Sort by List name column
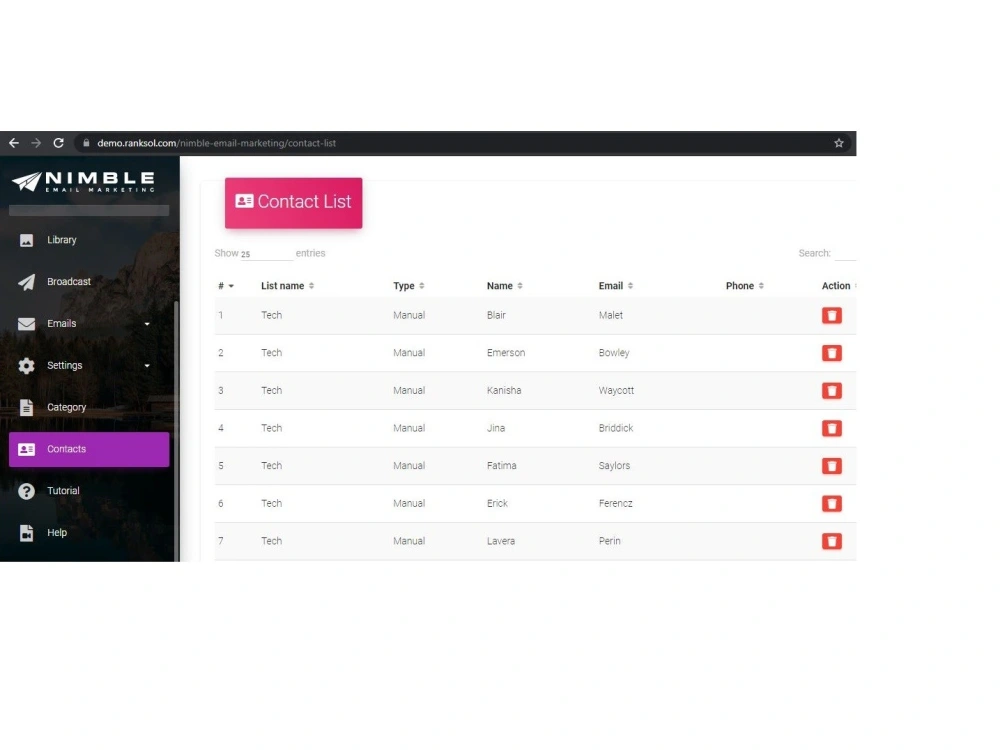This screenshot has height=750, width=1000. pyautogui.click(x=288, y=286)
